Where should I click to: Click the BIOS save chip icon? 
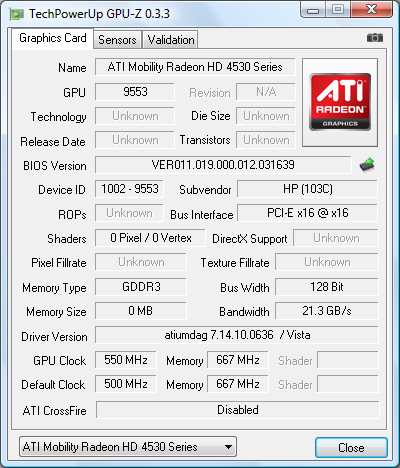[x=367, y=165]
